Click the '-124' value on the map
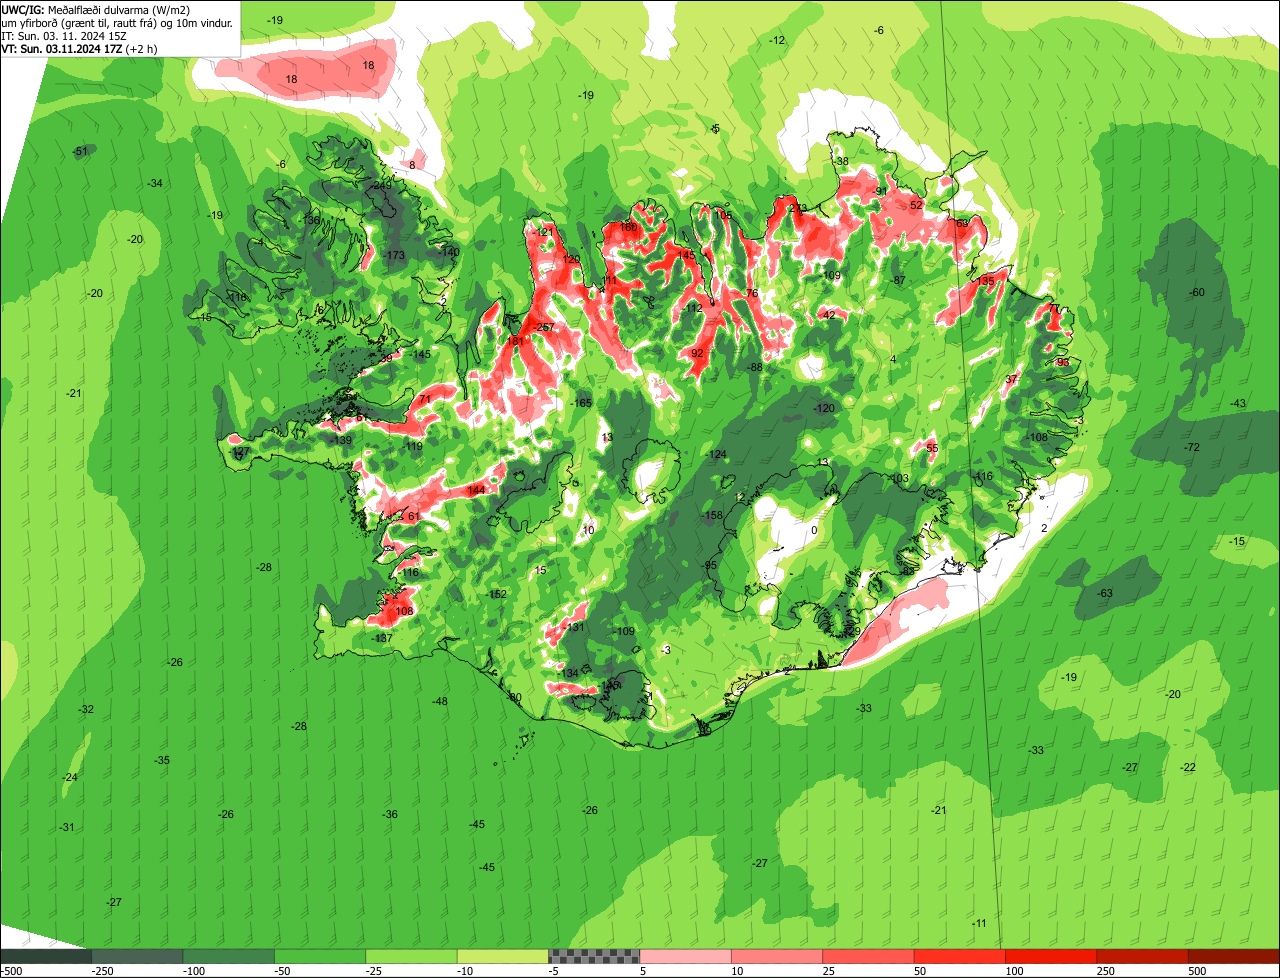The height and width of the screenshot is (978, 1280). point(717,455)
